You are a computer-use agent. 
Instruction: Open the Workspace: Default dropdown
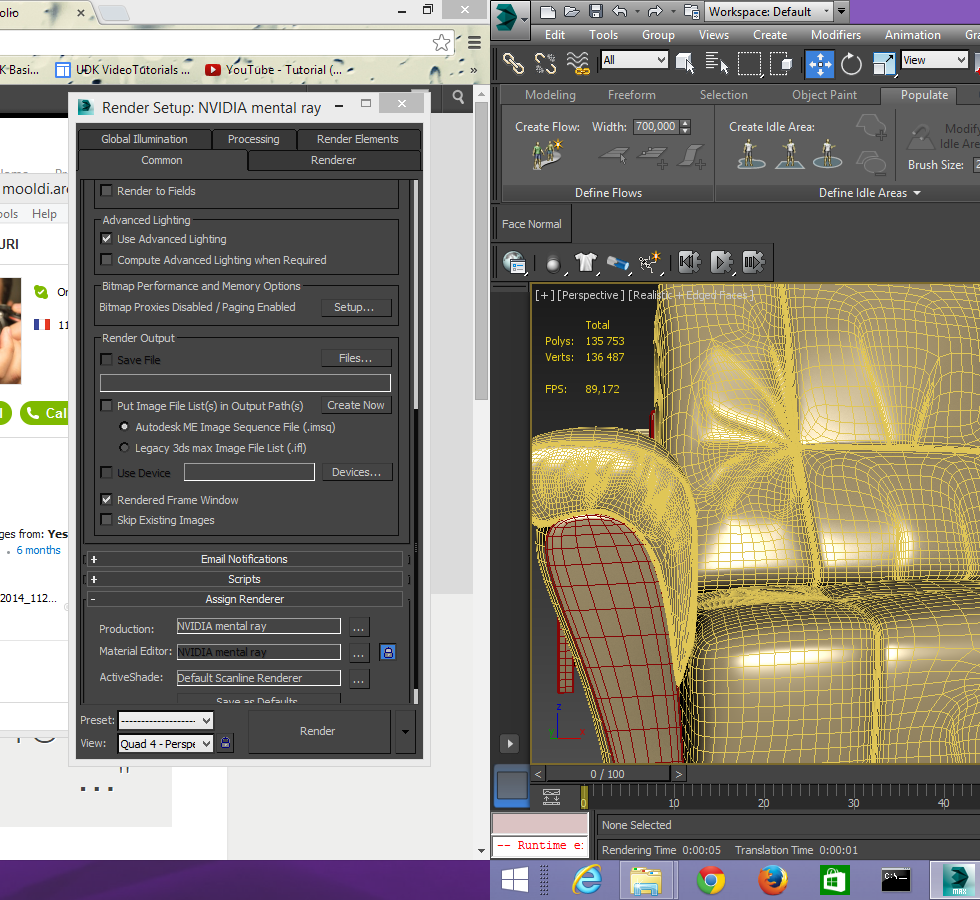[x=769, y=11]
